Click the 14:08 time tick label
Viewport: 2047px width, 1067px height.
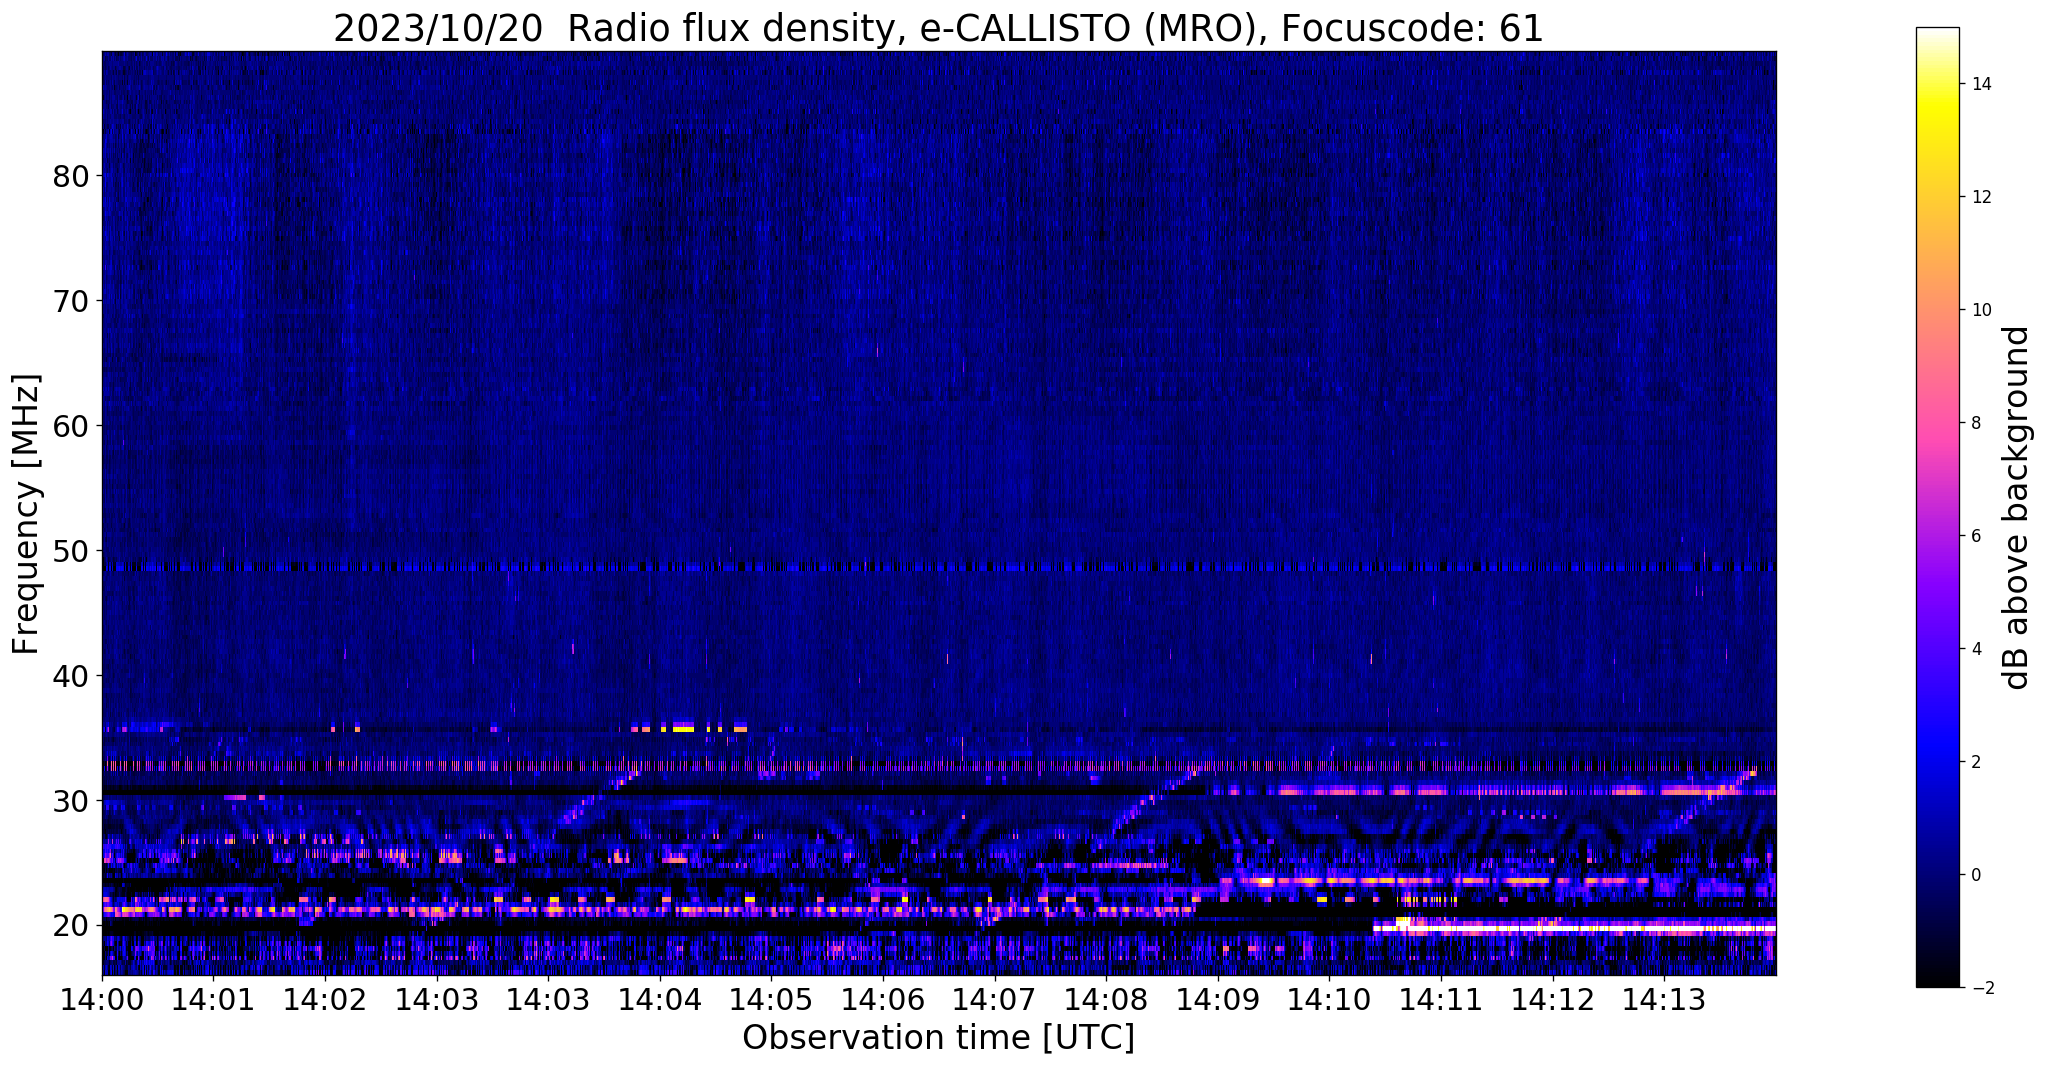[x=1106, y=999]
